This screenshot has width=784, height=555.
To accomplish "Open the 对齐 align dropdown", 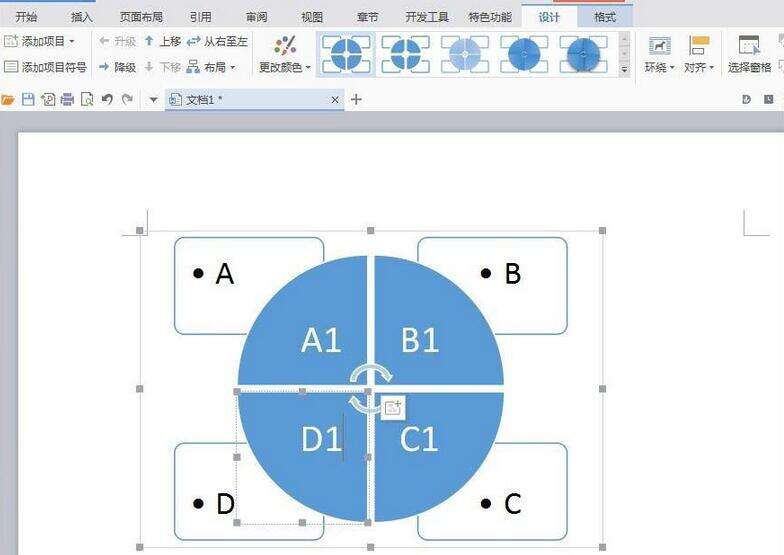I will (699, 54).
